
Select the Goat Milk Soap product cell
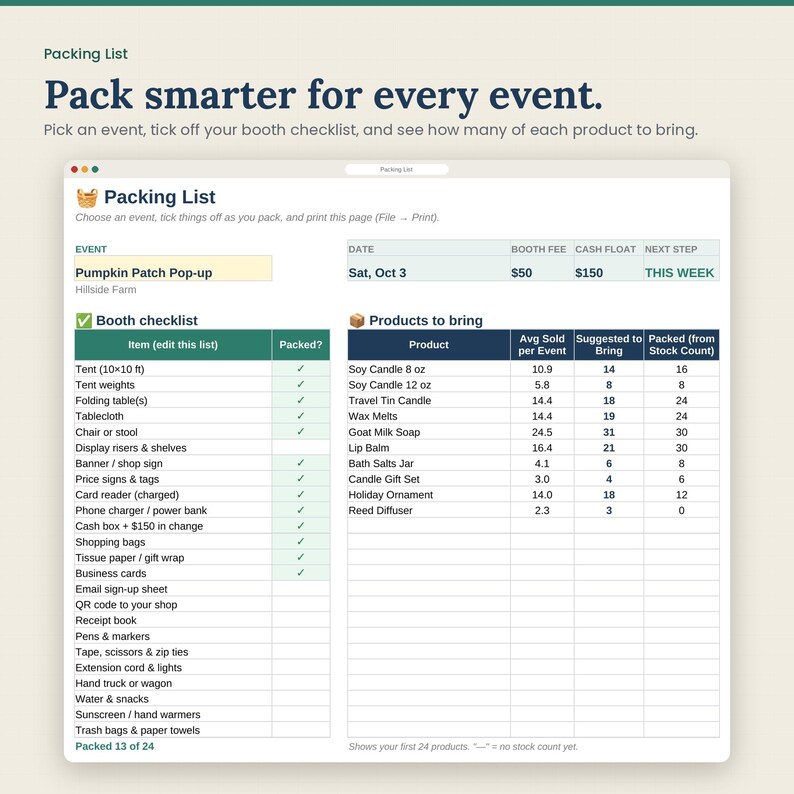coord(429,432)
